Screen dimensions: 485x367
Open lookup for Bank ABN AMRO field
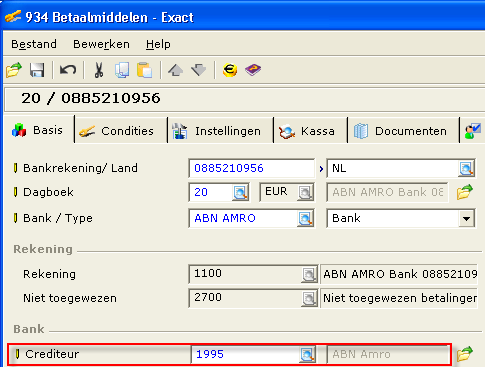click(x=305, y=219)
